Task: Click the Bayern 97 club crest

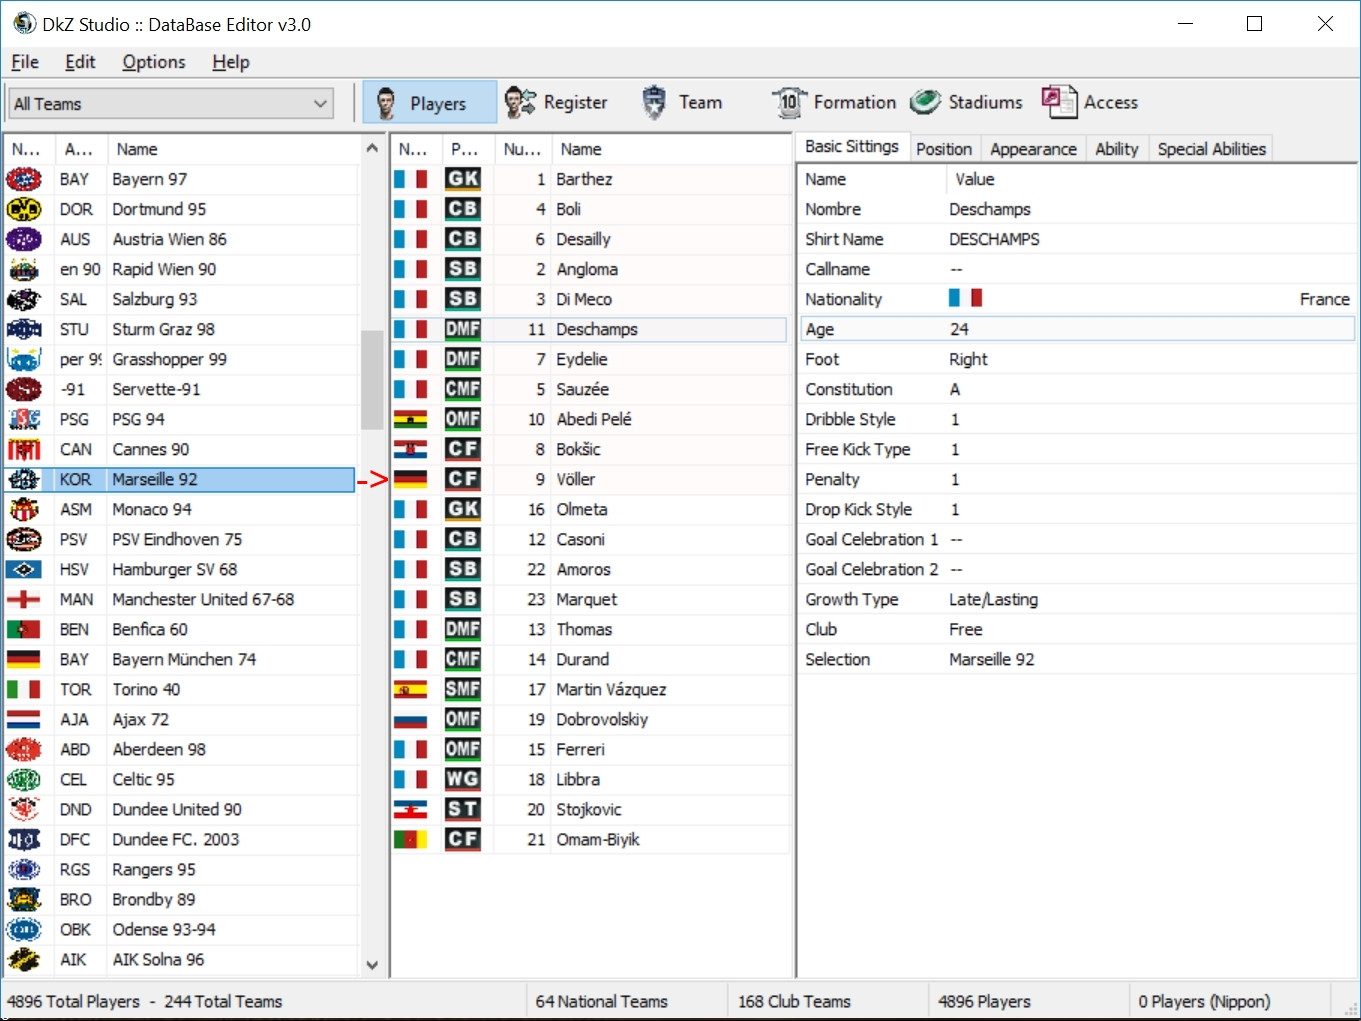Action: point(24,179)
